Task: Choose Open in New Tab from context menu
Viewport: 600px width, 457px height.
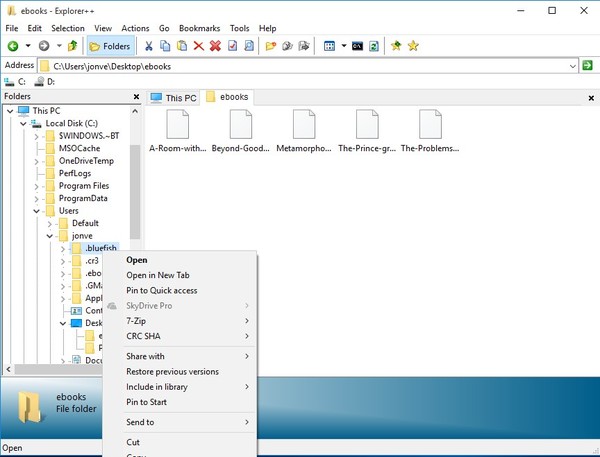Action: point(157,275)
